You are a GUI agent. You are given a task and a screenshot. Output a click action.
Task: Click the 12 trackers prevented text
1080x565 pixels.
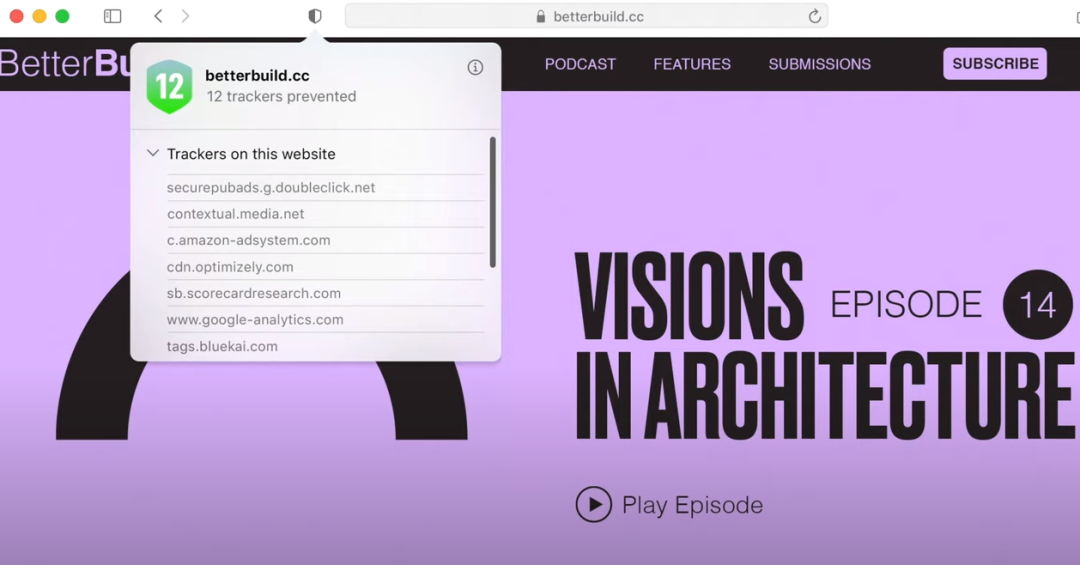[x=281, y=96]
